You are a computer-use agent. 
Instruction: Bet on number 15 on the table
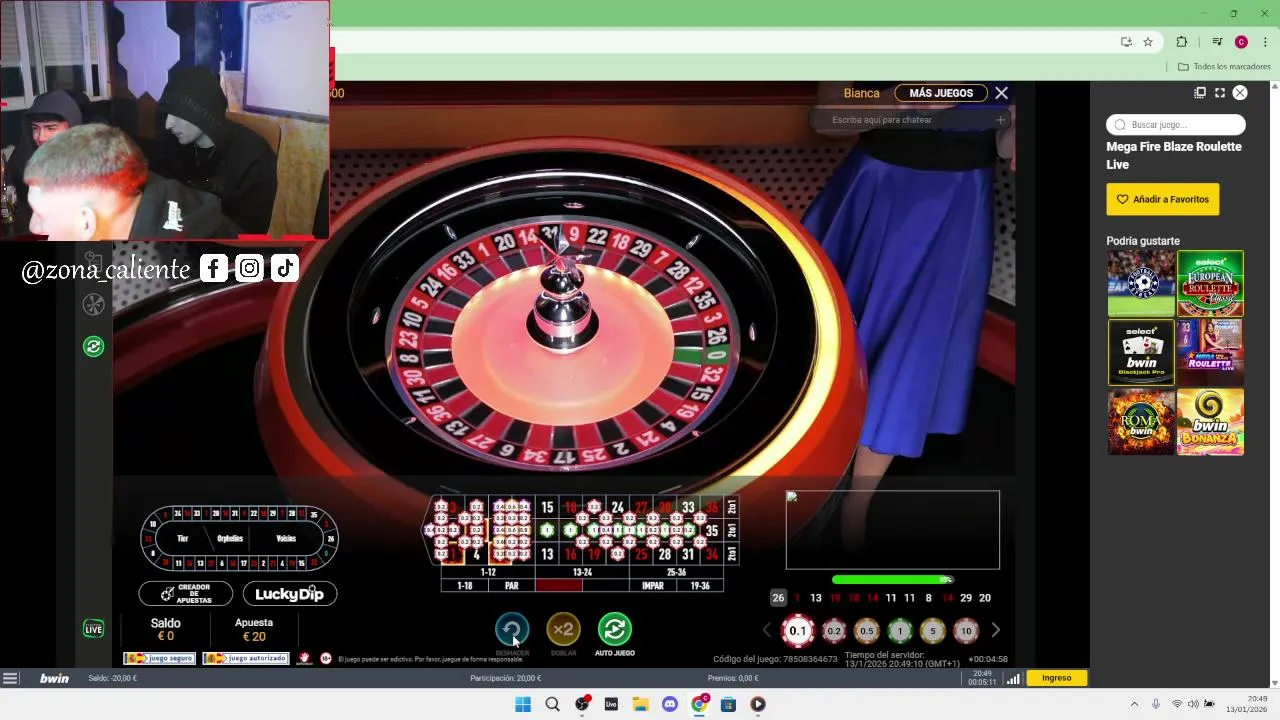(x=547, y=507)
